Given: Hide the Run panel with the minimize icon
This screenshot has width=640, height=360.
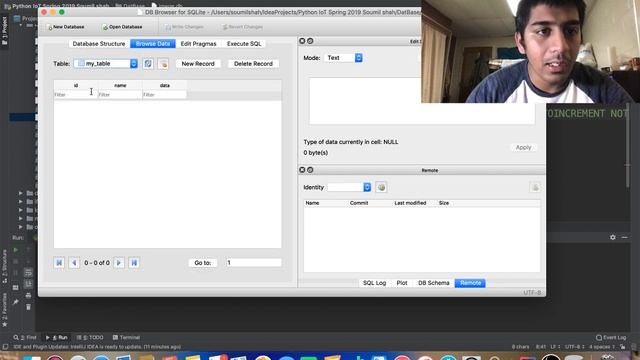Looking at the screenshot, I should point(624,237).
